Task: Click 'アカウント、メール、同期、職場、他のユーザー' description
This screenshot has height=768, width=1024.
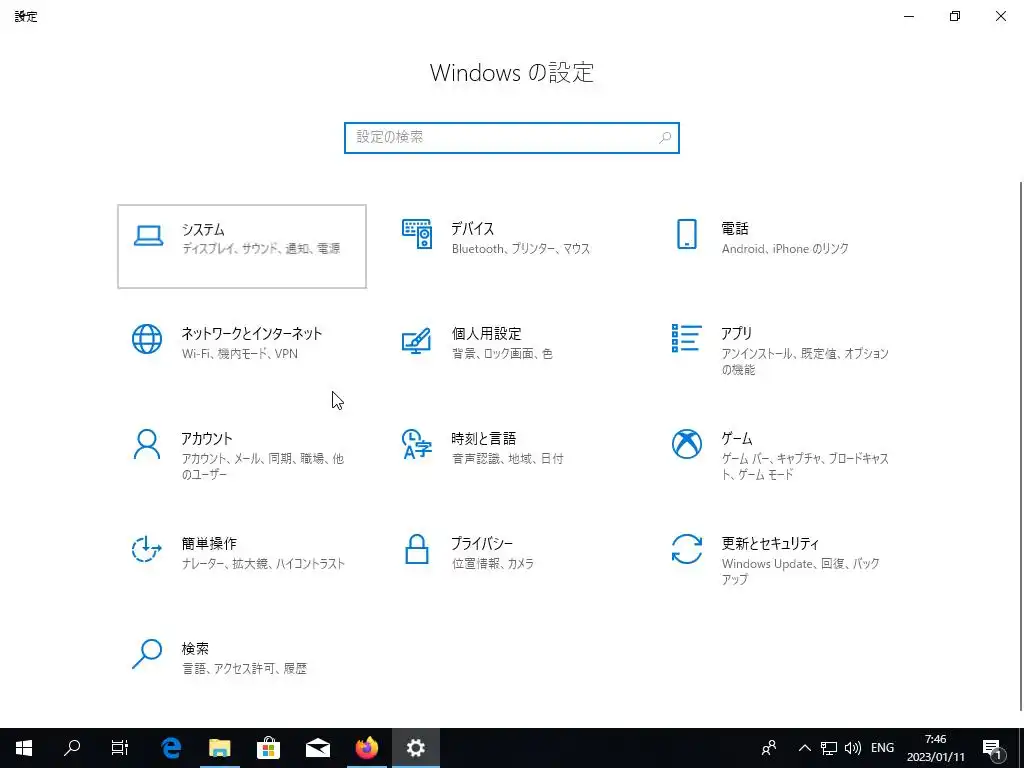Action: [263, 466]
